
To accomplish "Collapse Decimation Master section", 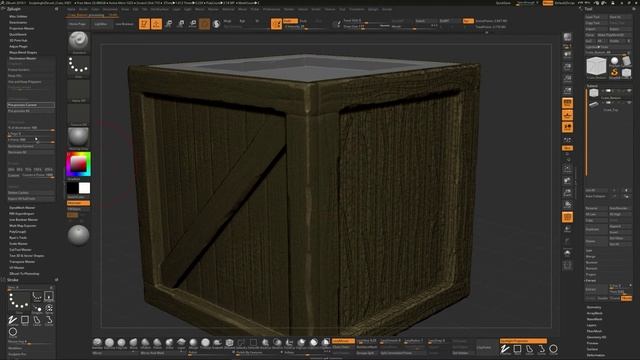I will click(23, 58).
